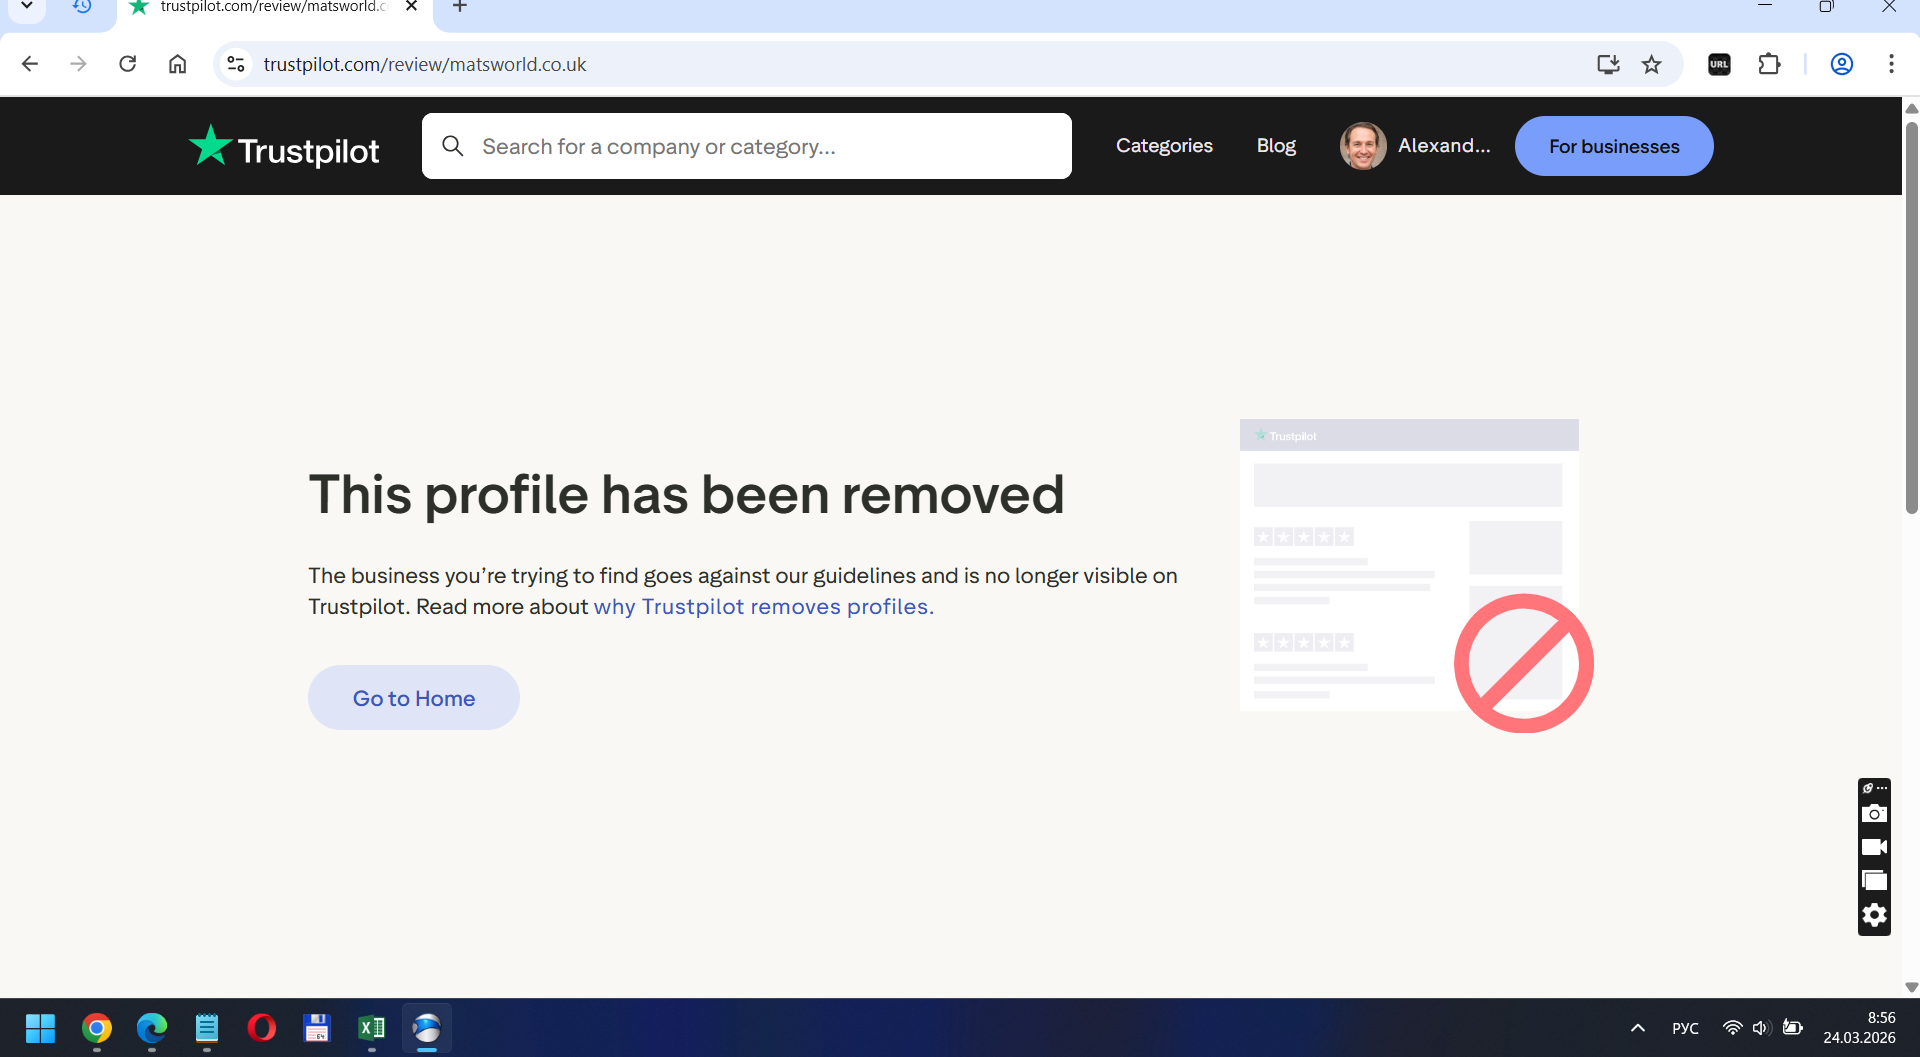Check the battery tray icon
Screen dimensions: 1920x1057
coord(1793,1028)
